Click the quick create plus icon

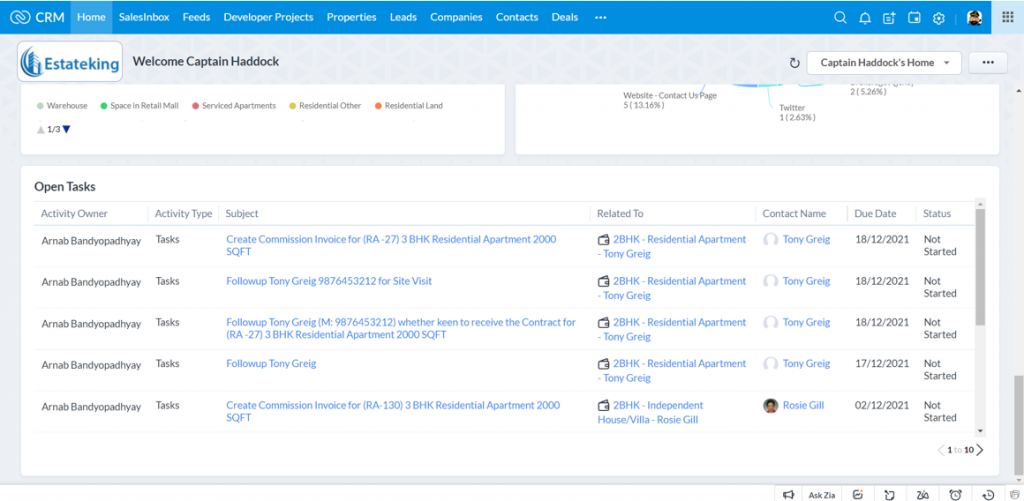tap(889, 18)
